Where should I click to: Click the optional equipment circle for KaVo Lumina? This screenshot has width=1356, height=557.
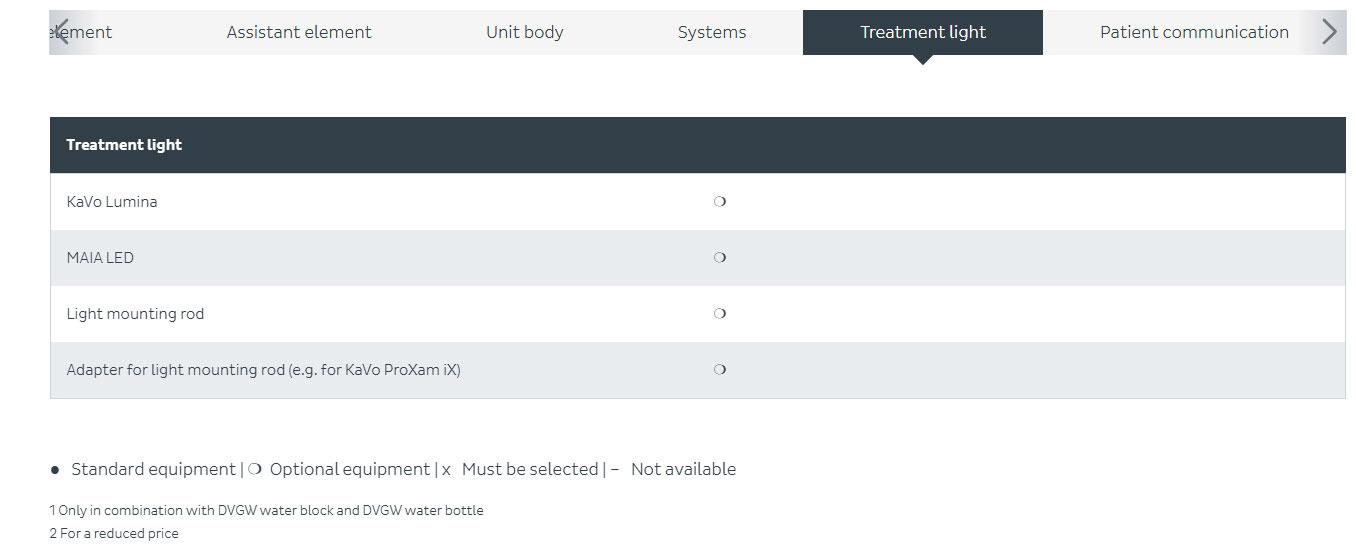coord(720,201)
